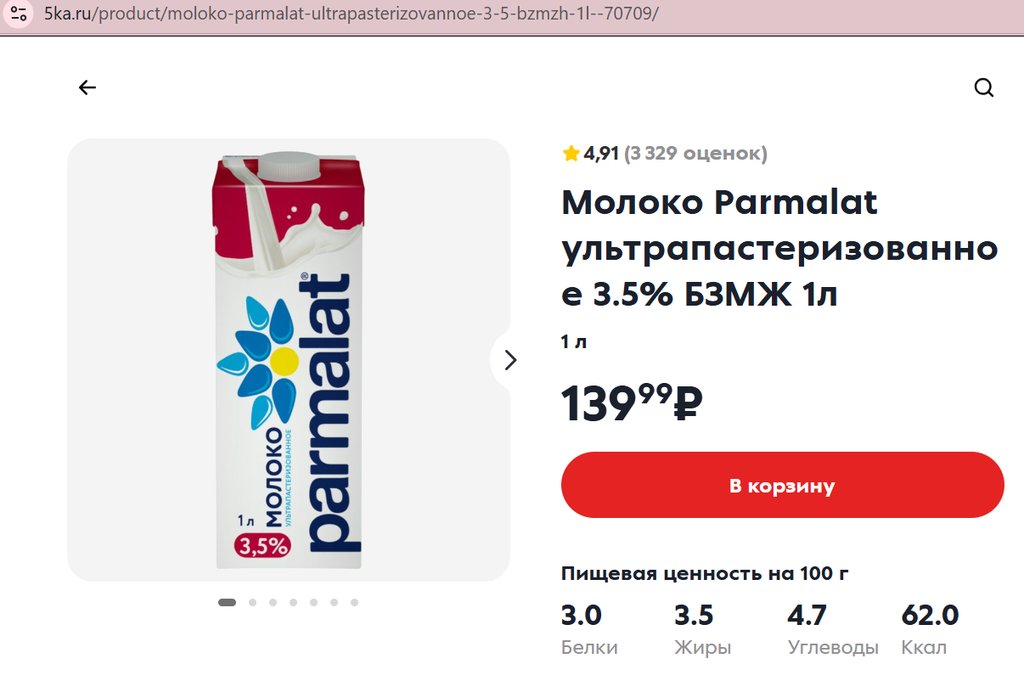Viewport: 1024px width, 681px height.
Task: Click the Молоко Parmalat product title
Action: [x=779, y=247]
